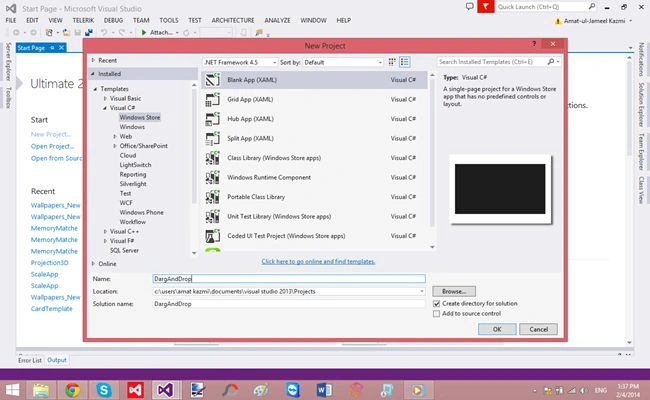This screenshot has height=400, width=650.
Task: Expand the Online templates section
Action: point(93,264)
